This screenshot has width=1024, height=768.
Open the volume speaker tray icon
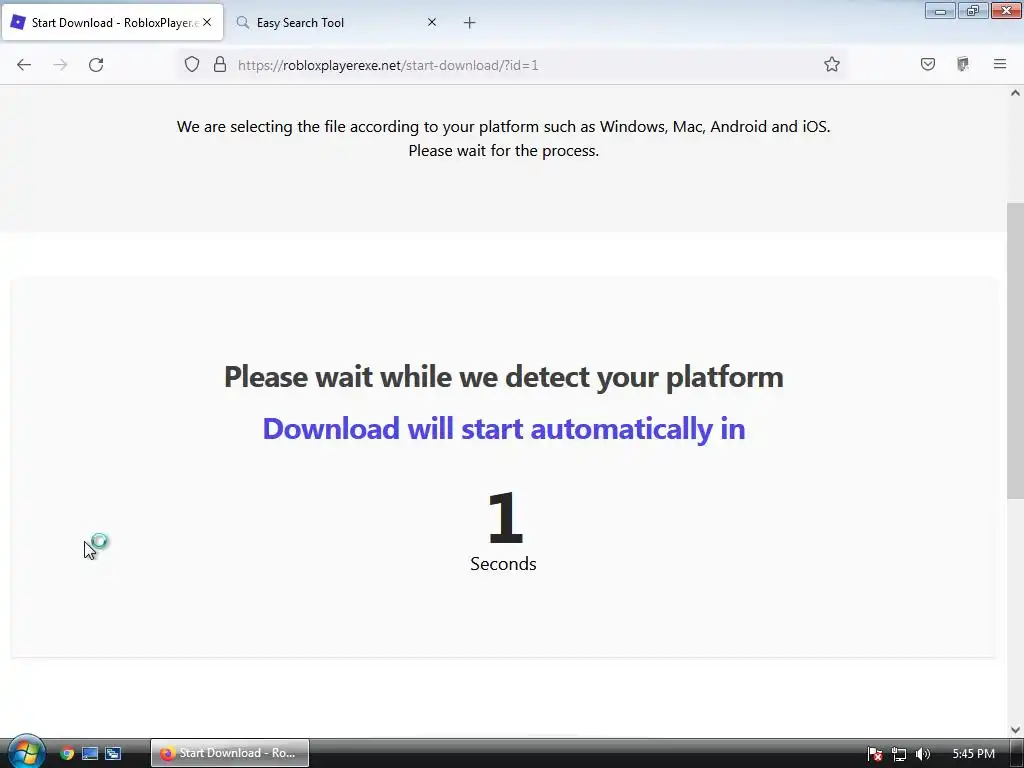pos(923,754)
